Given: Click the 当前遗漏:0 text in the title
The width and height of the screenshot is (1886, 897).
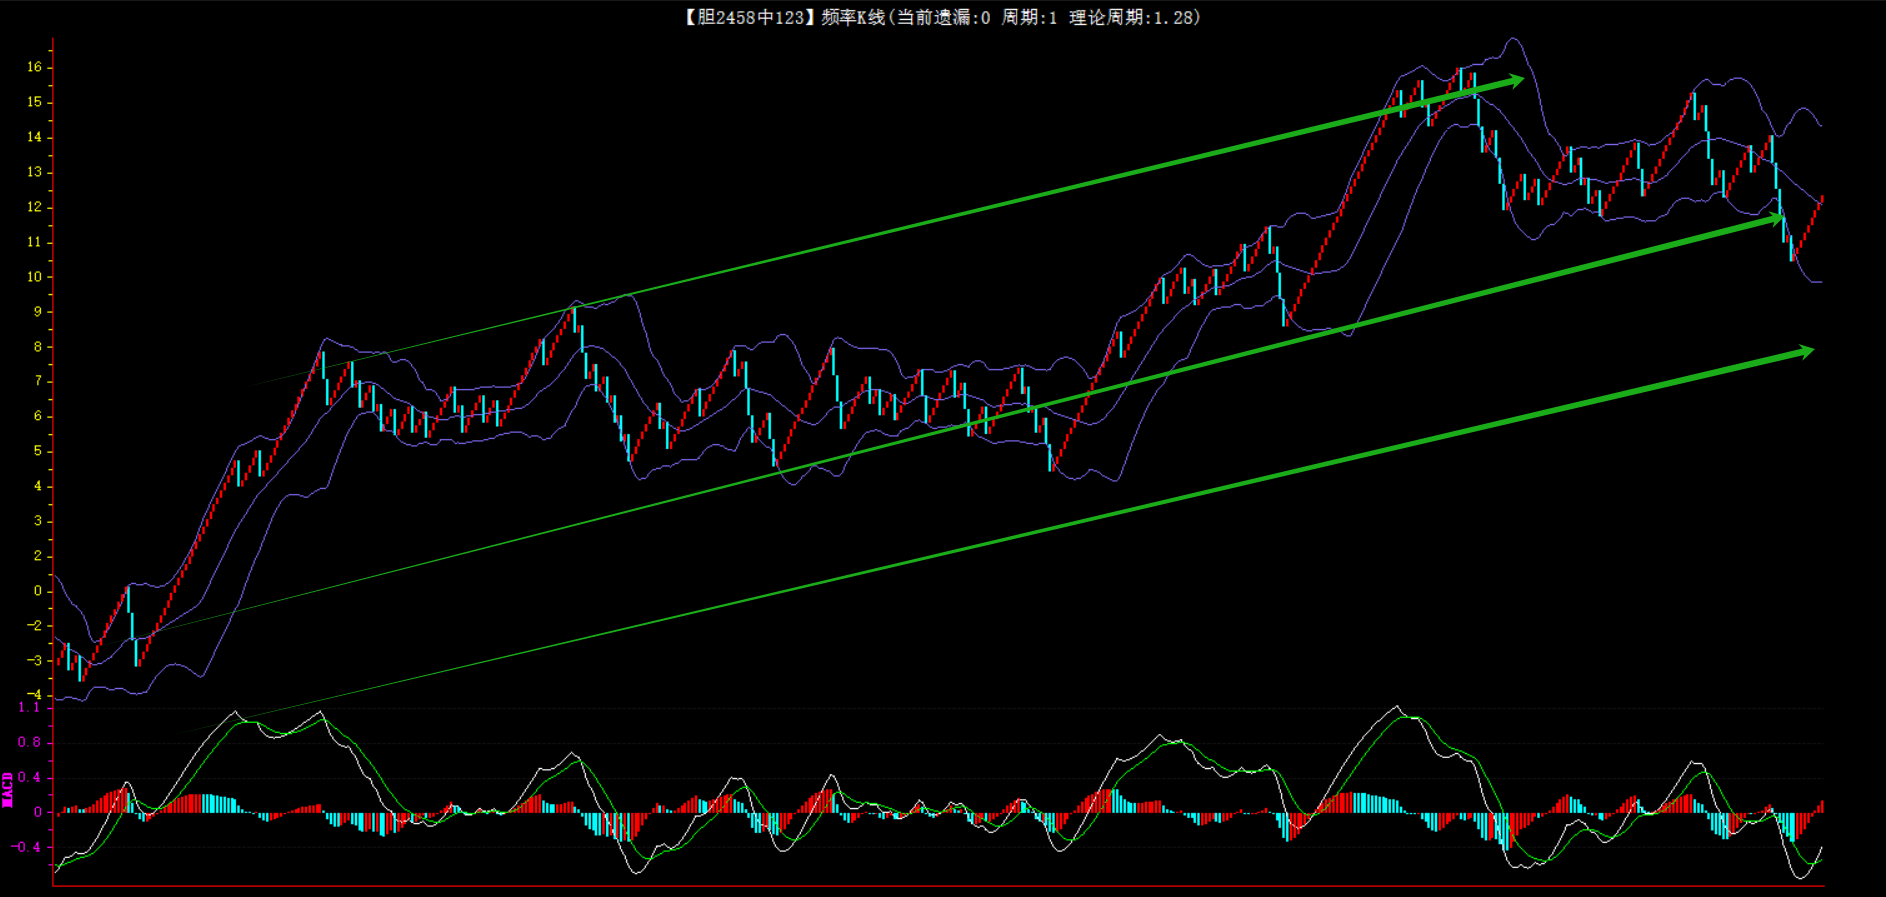Looking at the screenshot, I should click(942, 17).
